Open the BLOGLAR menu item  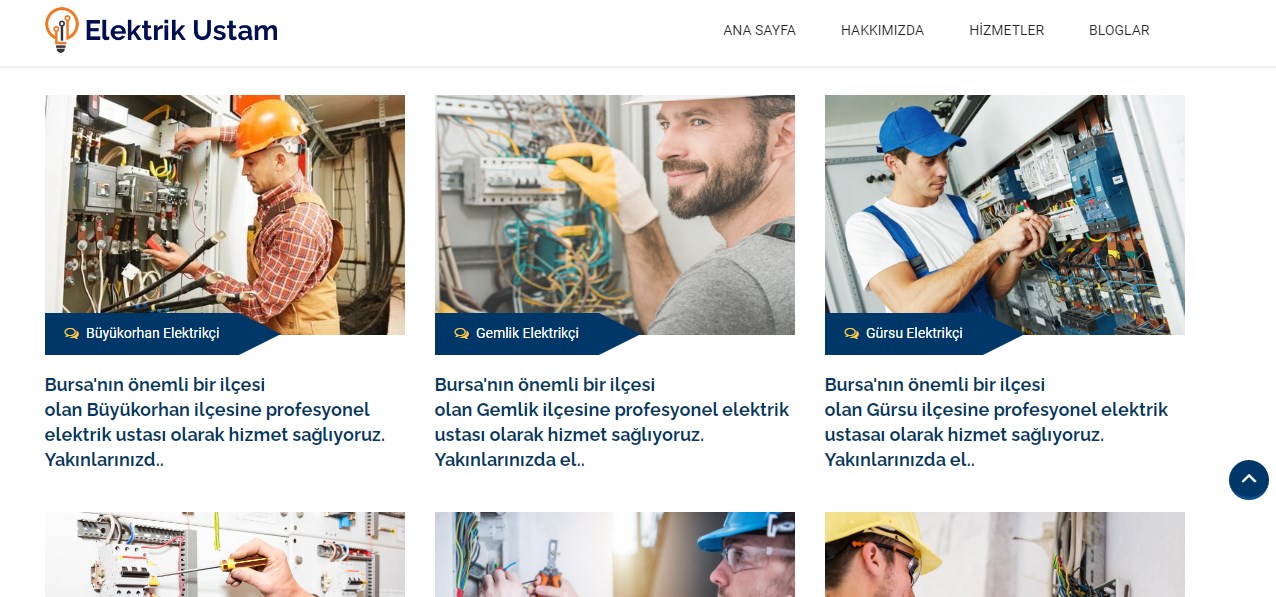[1119, 30]
